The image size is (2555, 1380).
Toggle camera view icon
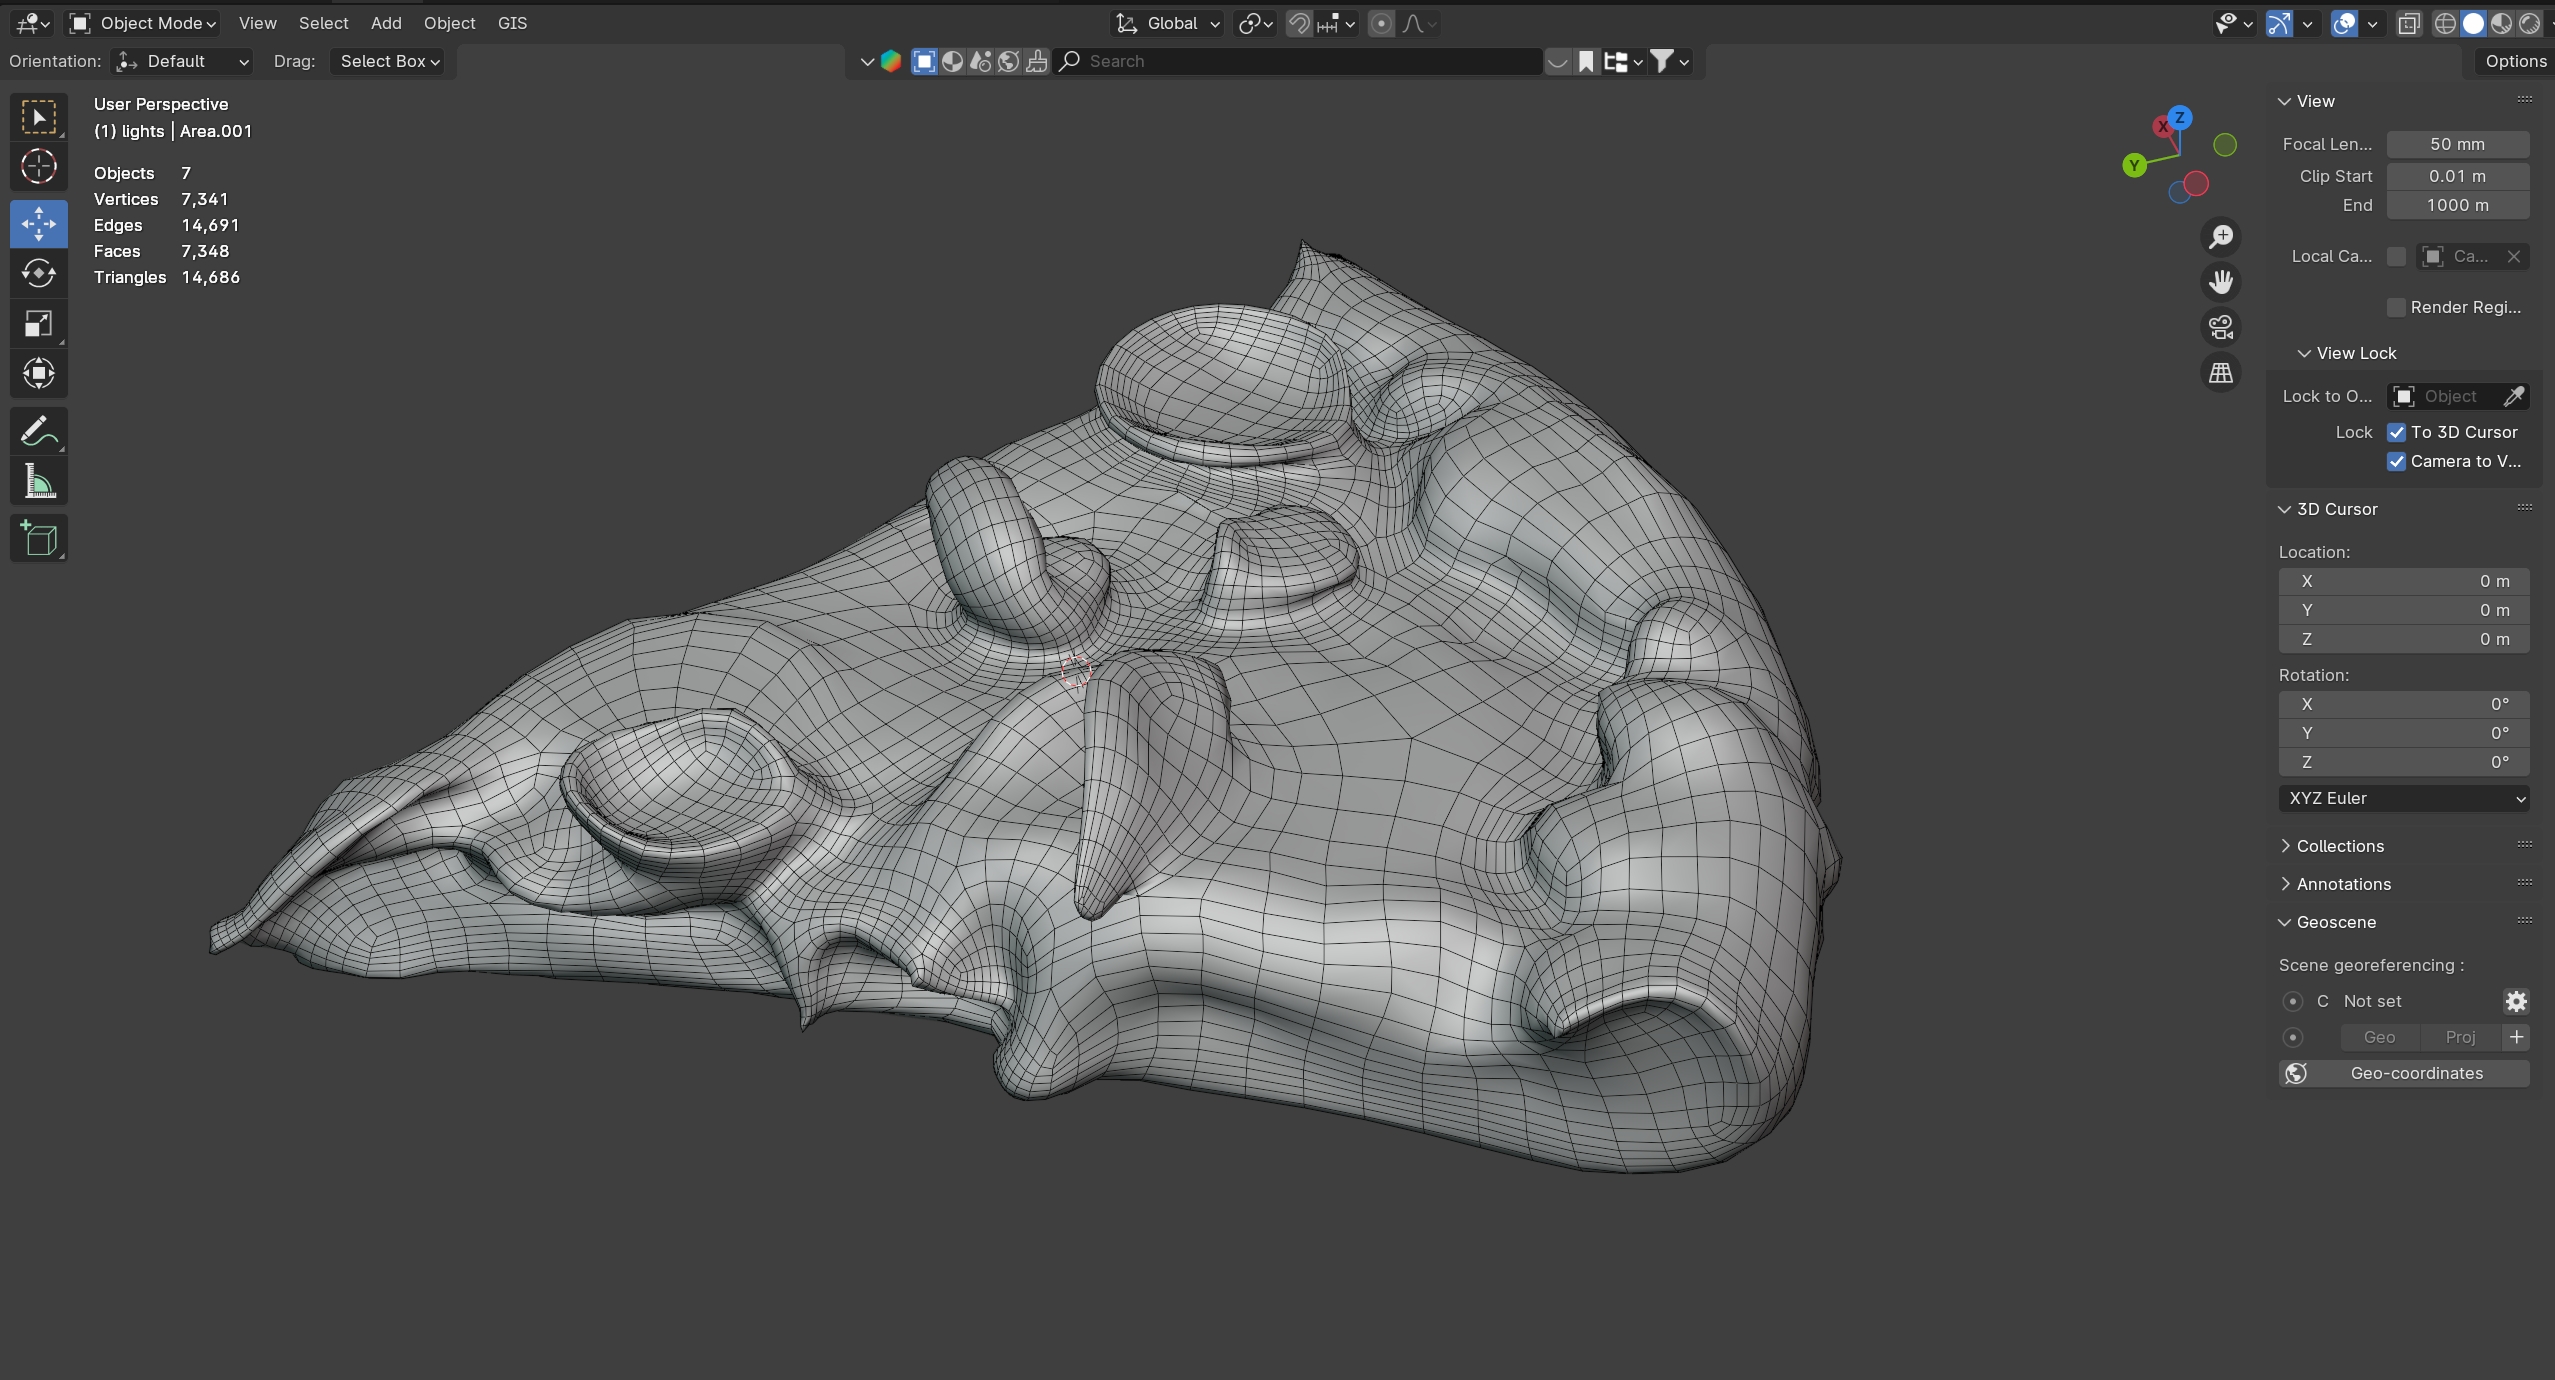2220,327
